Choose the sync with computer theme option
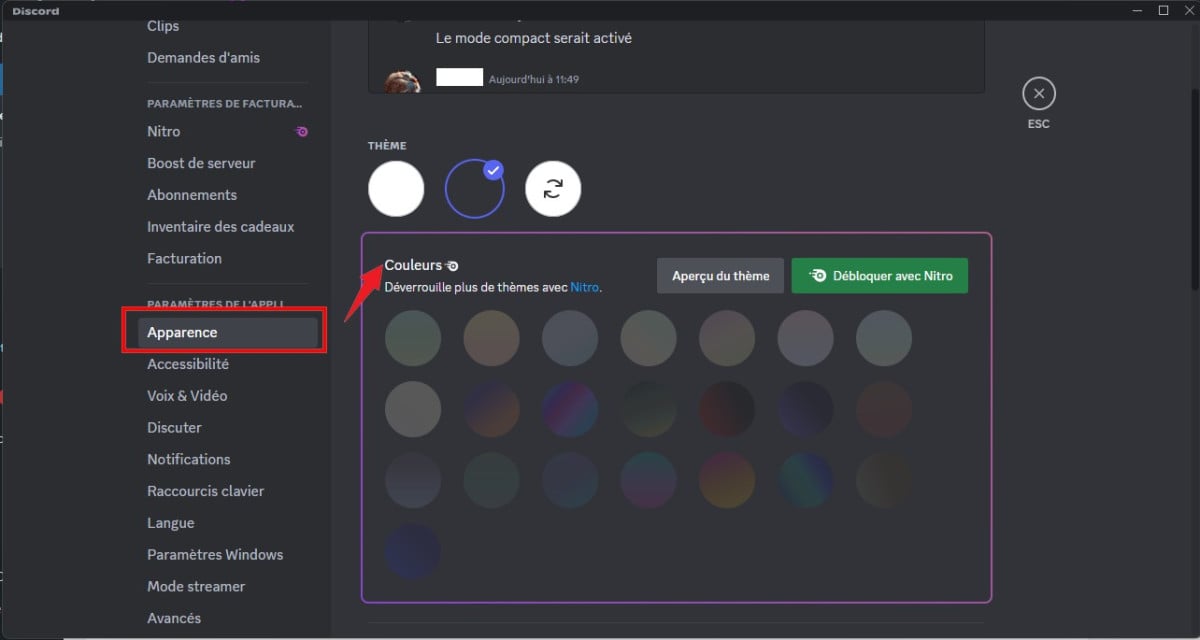Viewport: 1200px width, 640px height. [553, 188]
